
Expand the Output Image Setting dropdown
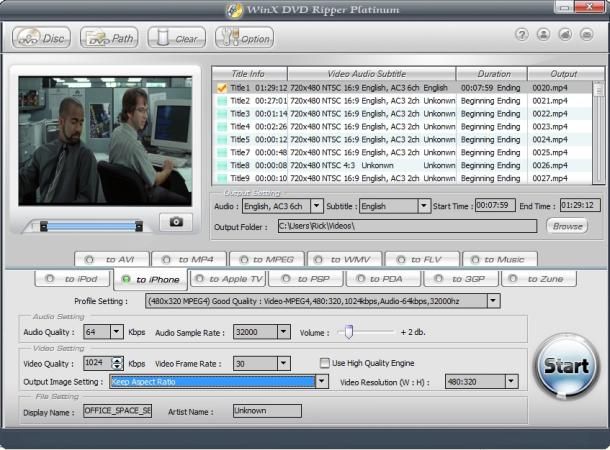[322, 382]
